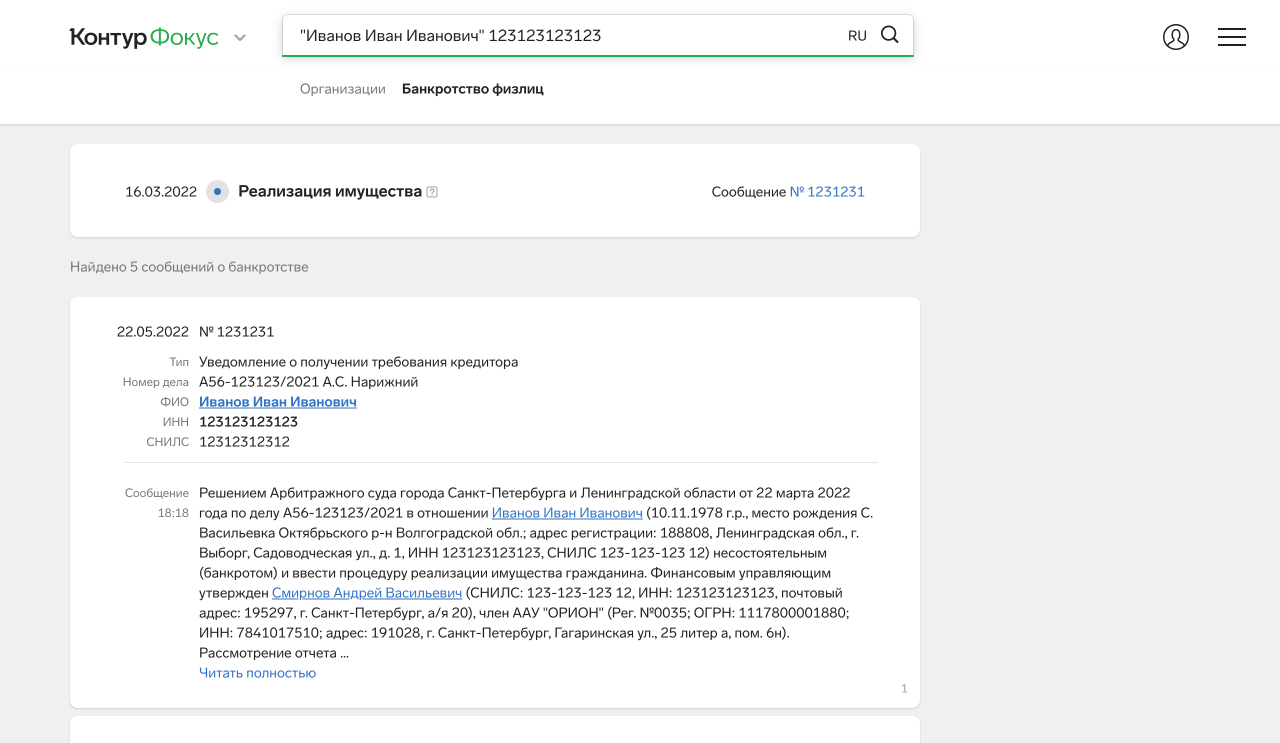Click Читать полностью to expand the message

point(258,673)
